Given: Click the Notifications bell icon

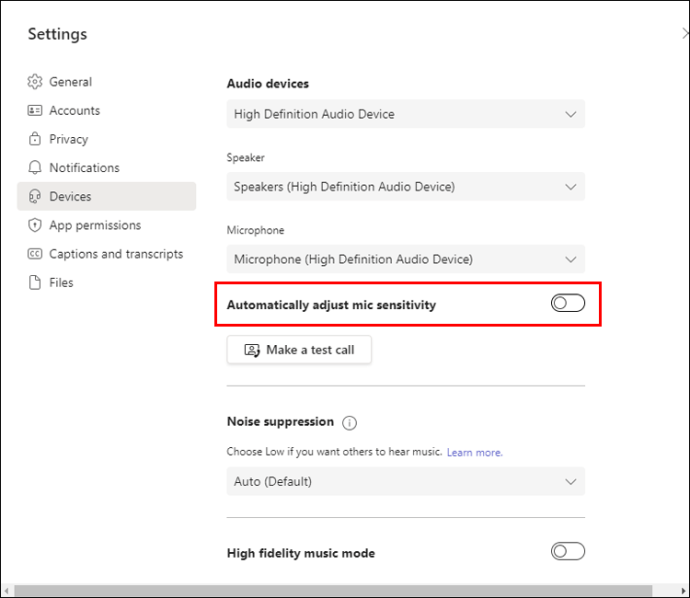Looking at the screenshot, I should 35,168.
